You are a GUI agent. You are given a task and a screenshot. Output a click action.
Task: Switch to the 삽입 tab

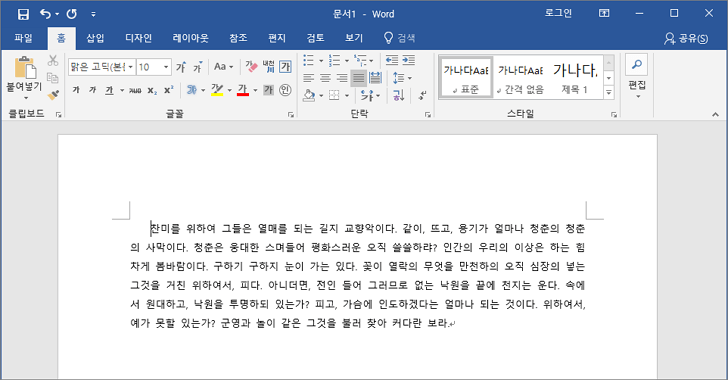tap(95, 38)
